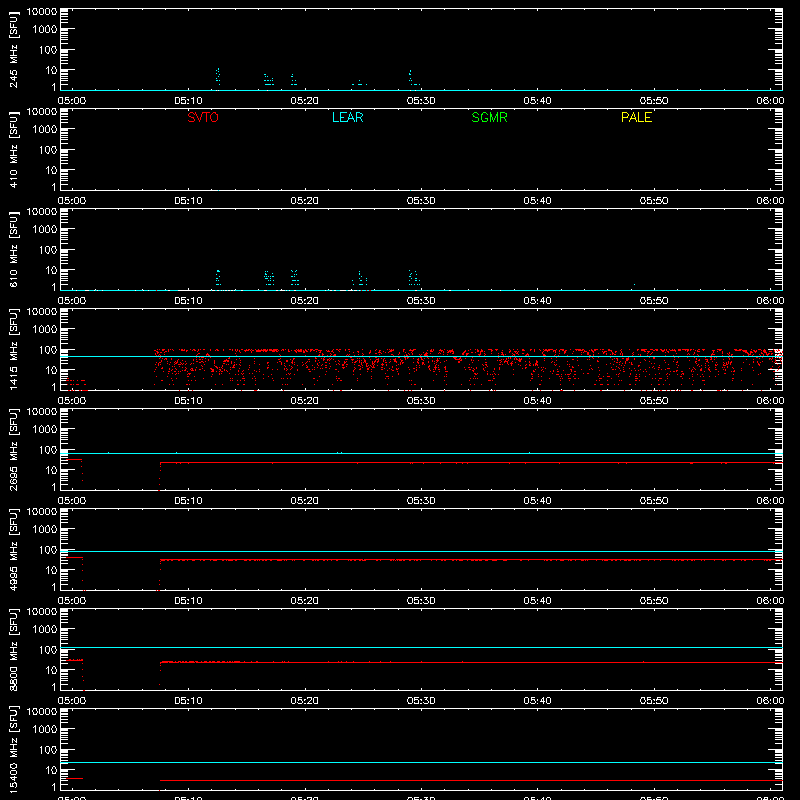Image resolution: width=800 pixels, height=800 pixels.
Task: Click 05:00 time label under 4995 MHz plot
Action: point(72,601)
